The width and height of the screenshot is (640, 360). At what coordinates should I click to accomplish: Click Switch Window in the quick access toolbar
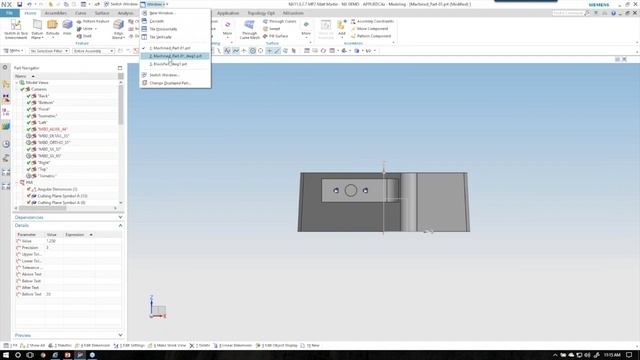(121, 4)
